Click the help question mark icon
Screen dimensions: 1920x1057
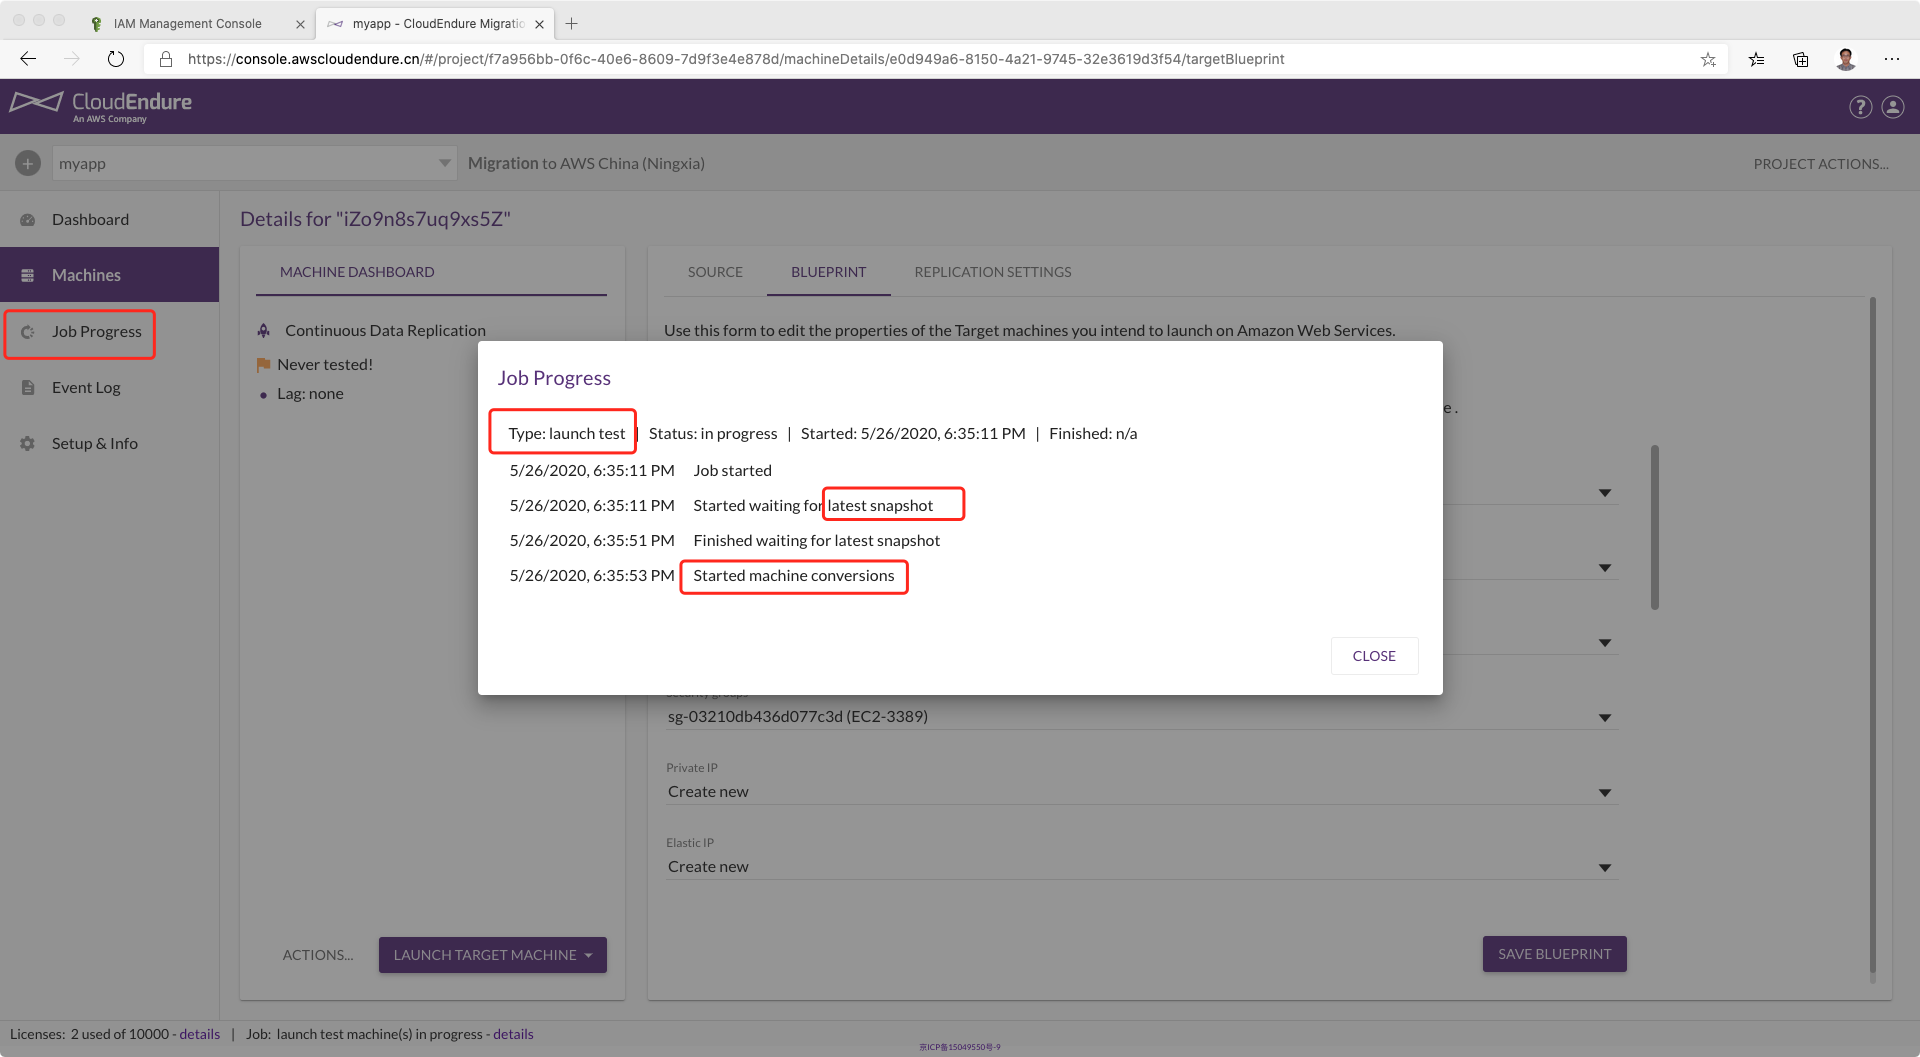1860,107
